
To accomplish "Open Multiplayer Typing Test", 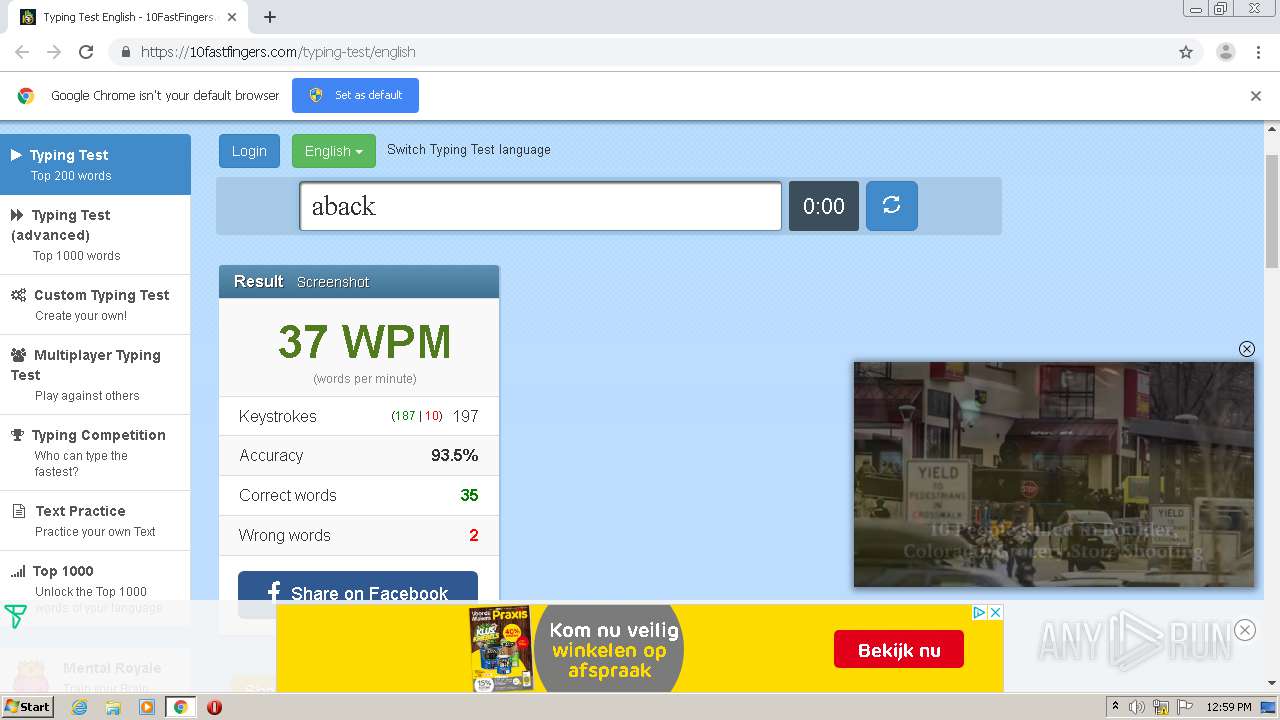I will tap(95, 374).
